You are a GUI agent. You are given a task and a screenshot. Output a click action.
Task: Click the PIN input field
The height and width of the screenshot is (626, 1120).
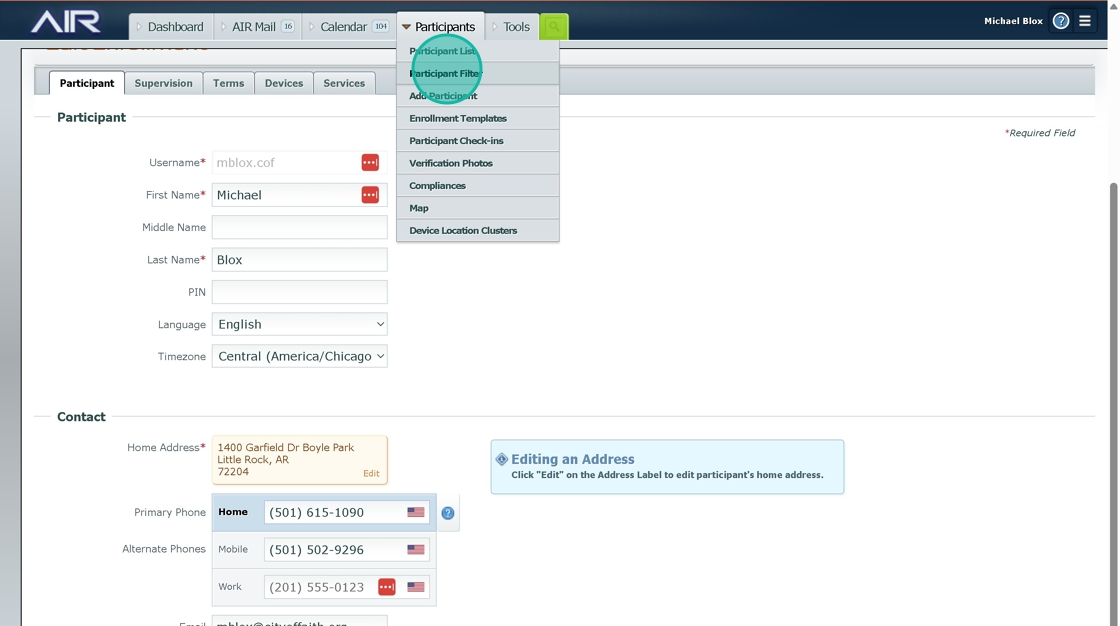tap(299, 292)
